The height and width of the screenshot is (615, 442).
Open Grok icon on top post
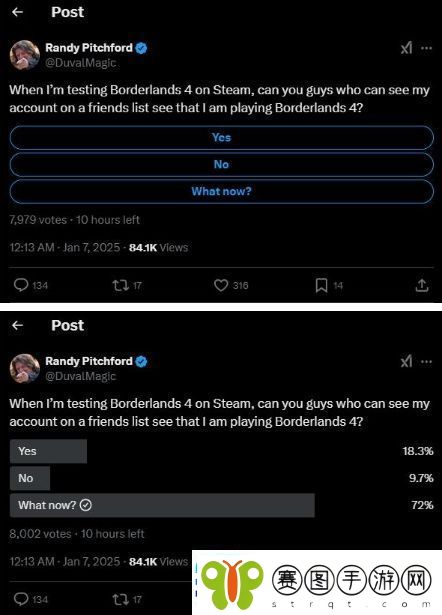[406, 48]
